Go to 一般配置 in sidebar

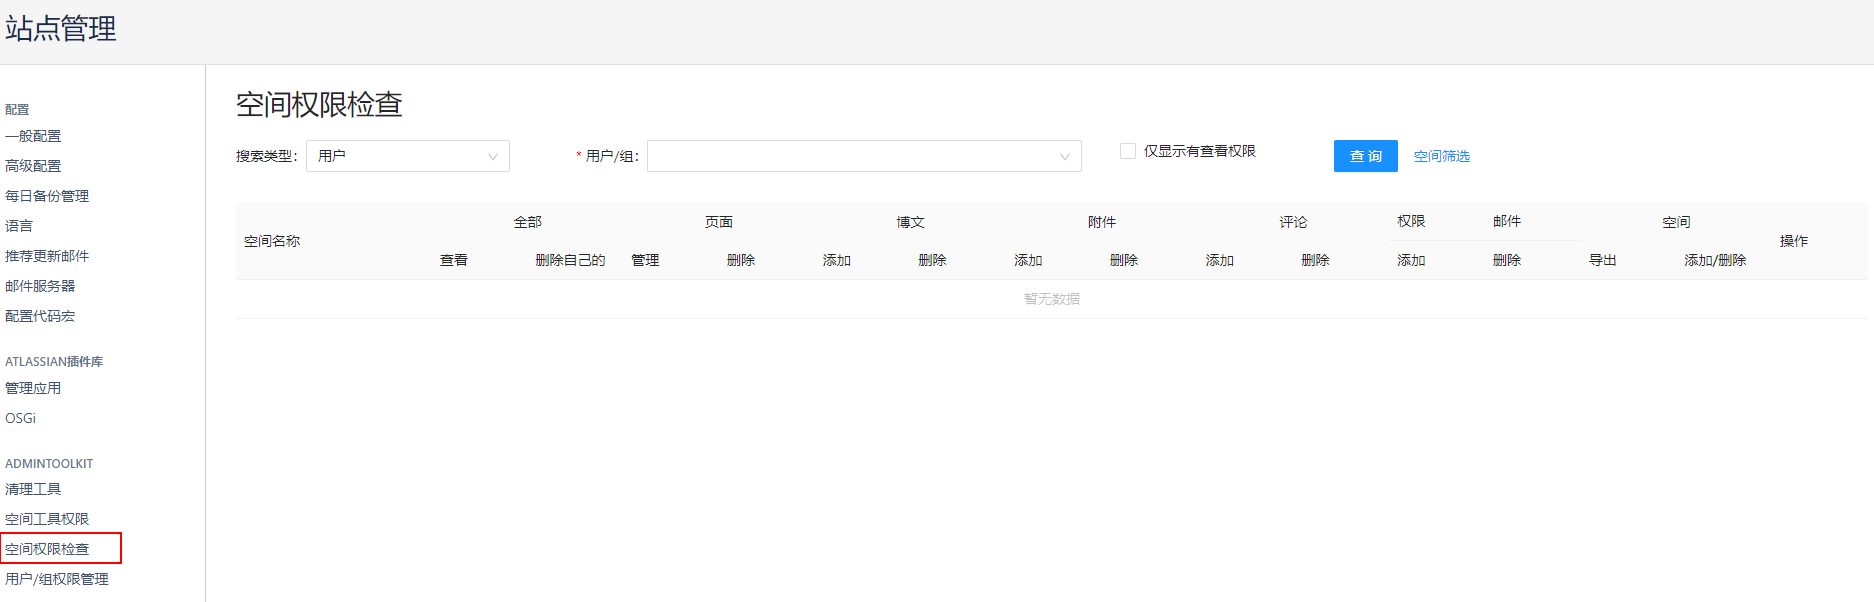click(33, 136)
